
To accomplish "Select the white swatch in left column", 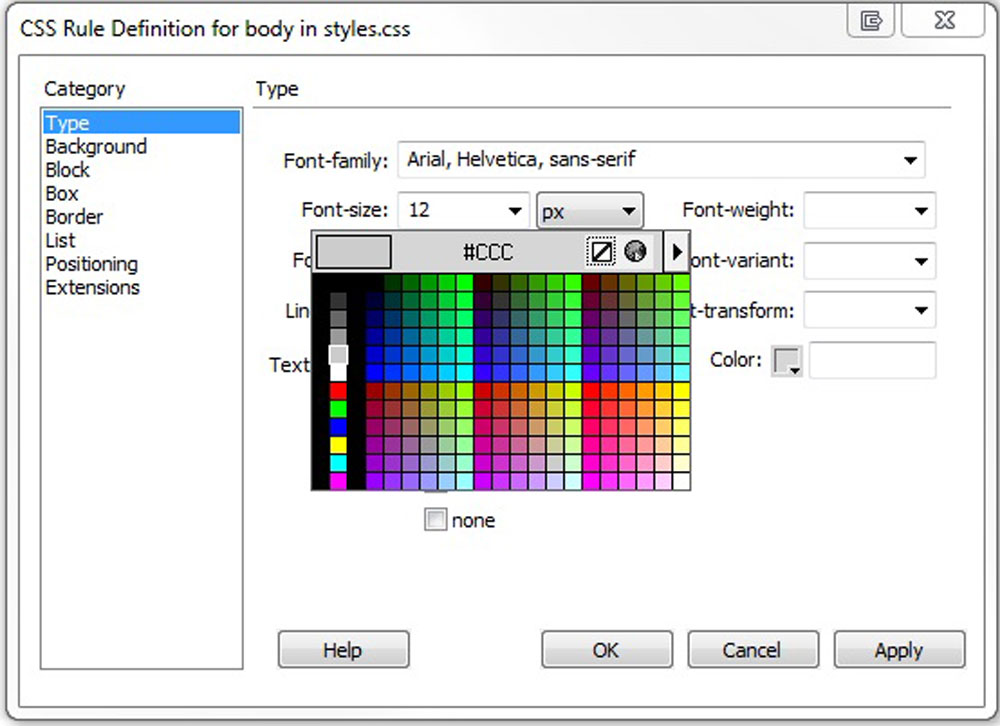I will pyautogui.click(x=338, y=372).
